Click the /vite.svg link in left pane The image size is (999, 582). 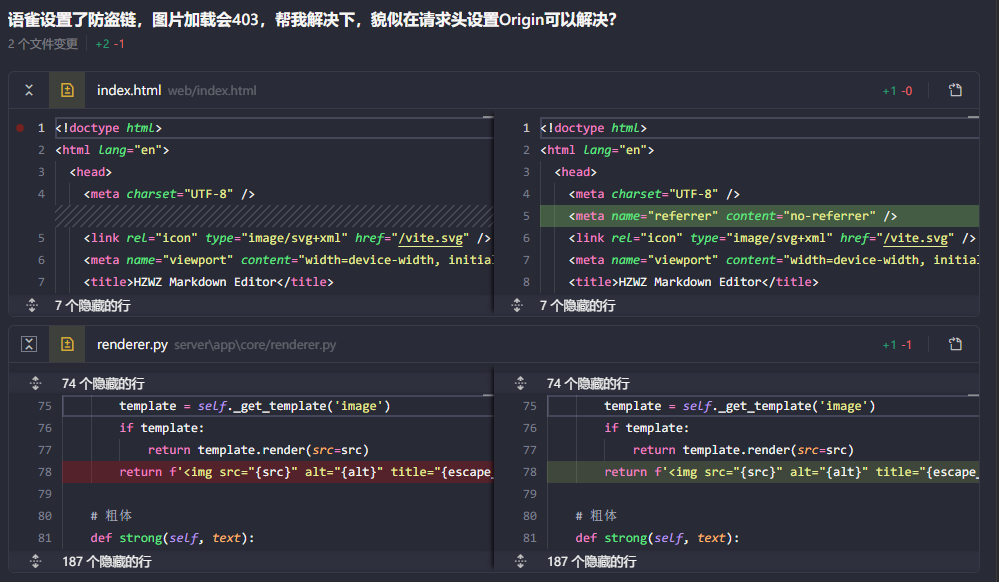pos(433,238)
